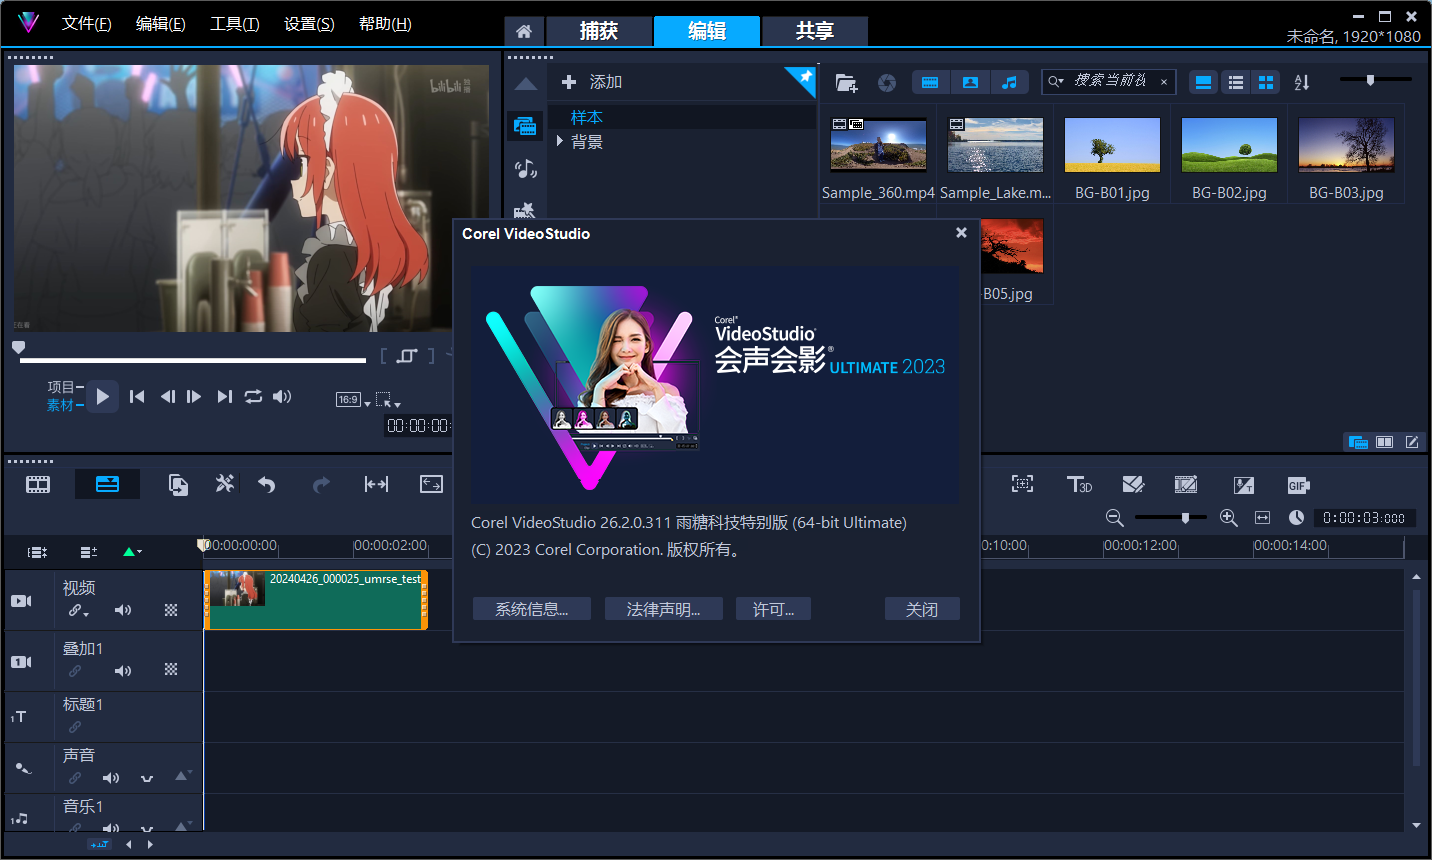This screenshot has width=1432, height=860.
Task: Go to the home tab icon
Action: tap(524, 31)
